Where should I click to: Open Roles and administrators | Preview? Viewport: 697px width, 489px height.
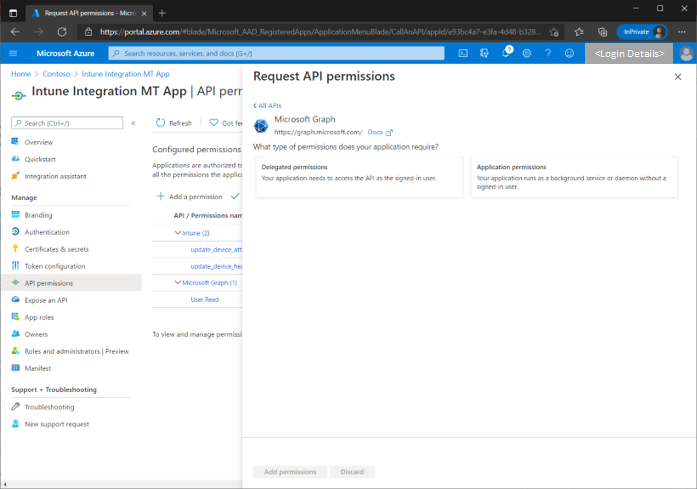point(76,351)
